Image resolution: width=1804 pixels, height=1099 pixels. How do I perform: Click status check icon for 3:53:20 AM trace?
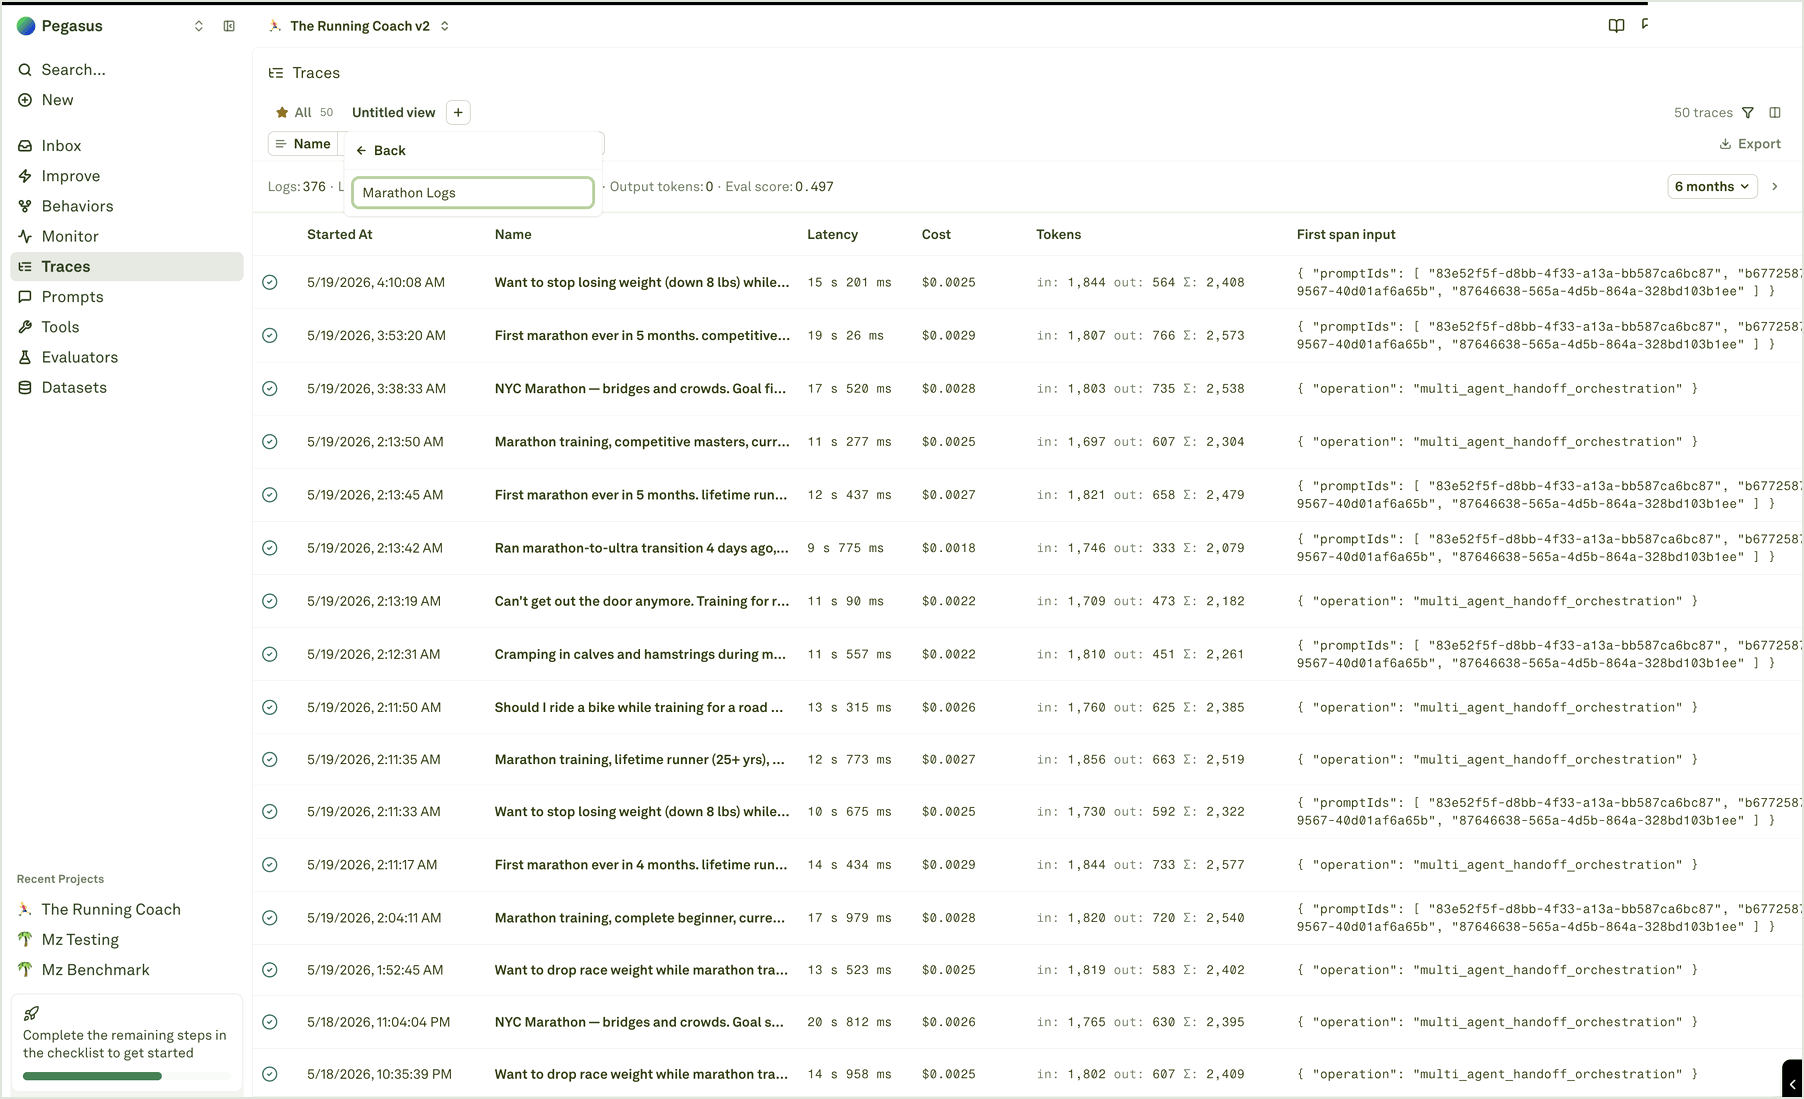pos(270,335)
